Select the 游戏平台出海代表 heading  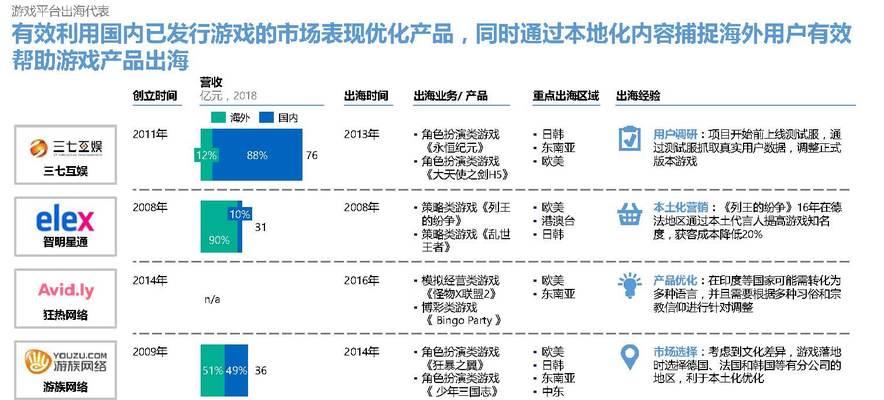pos(60,10)
